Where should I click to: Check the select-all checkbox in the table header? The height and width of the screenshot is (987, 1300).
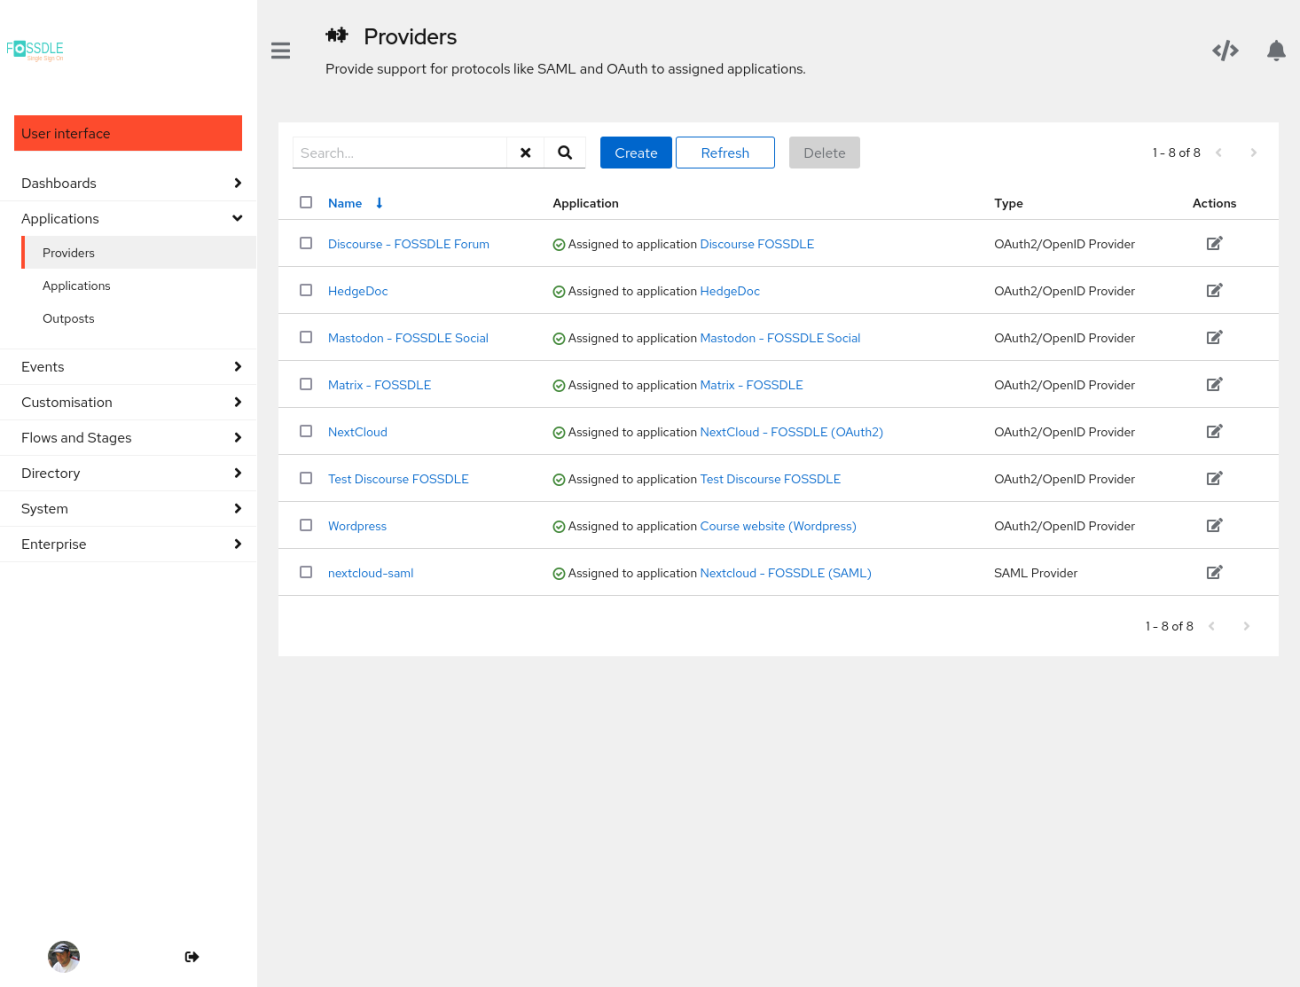point(306,202)
